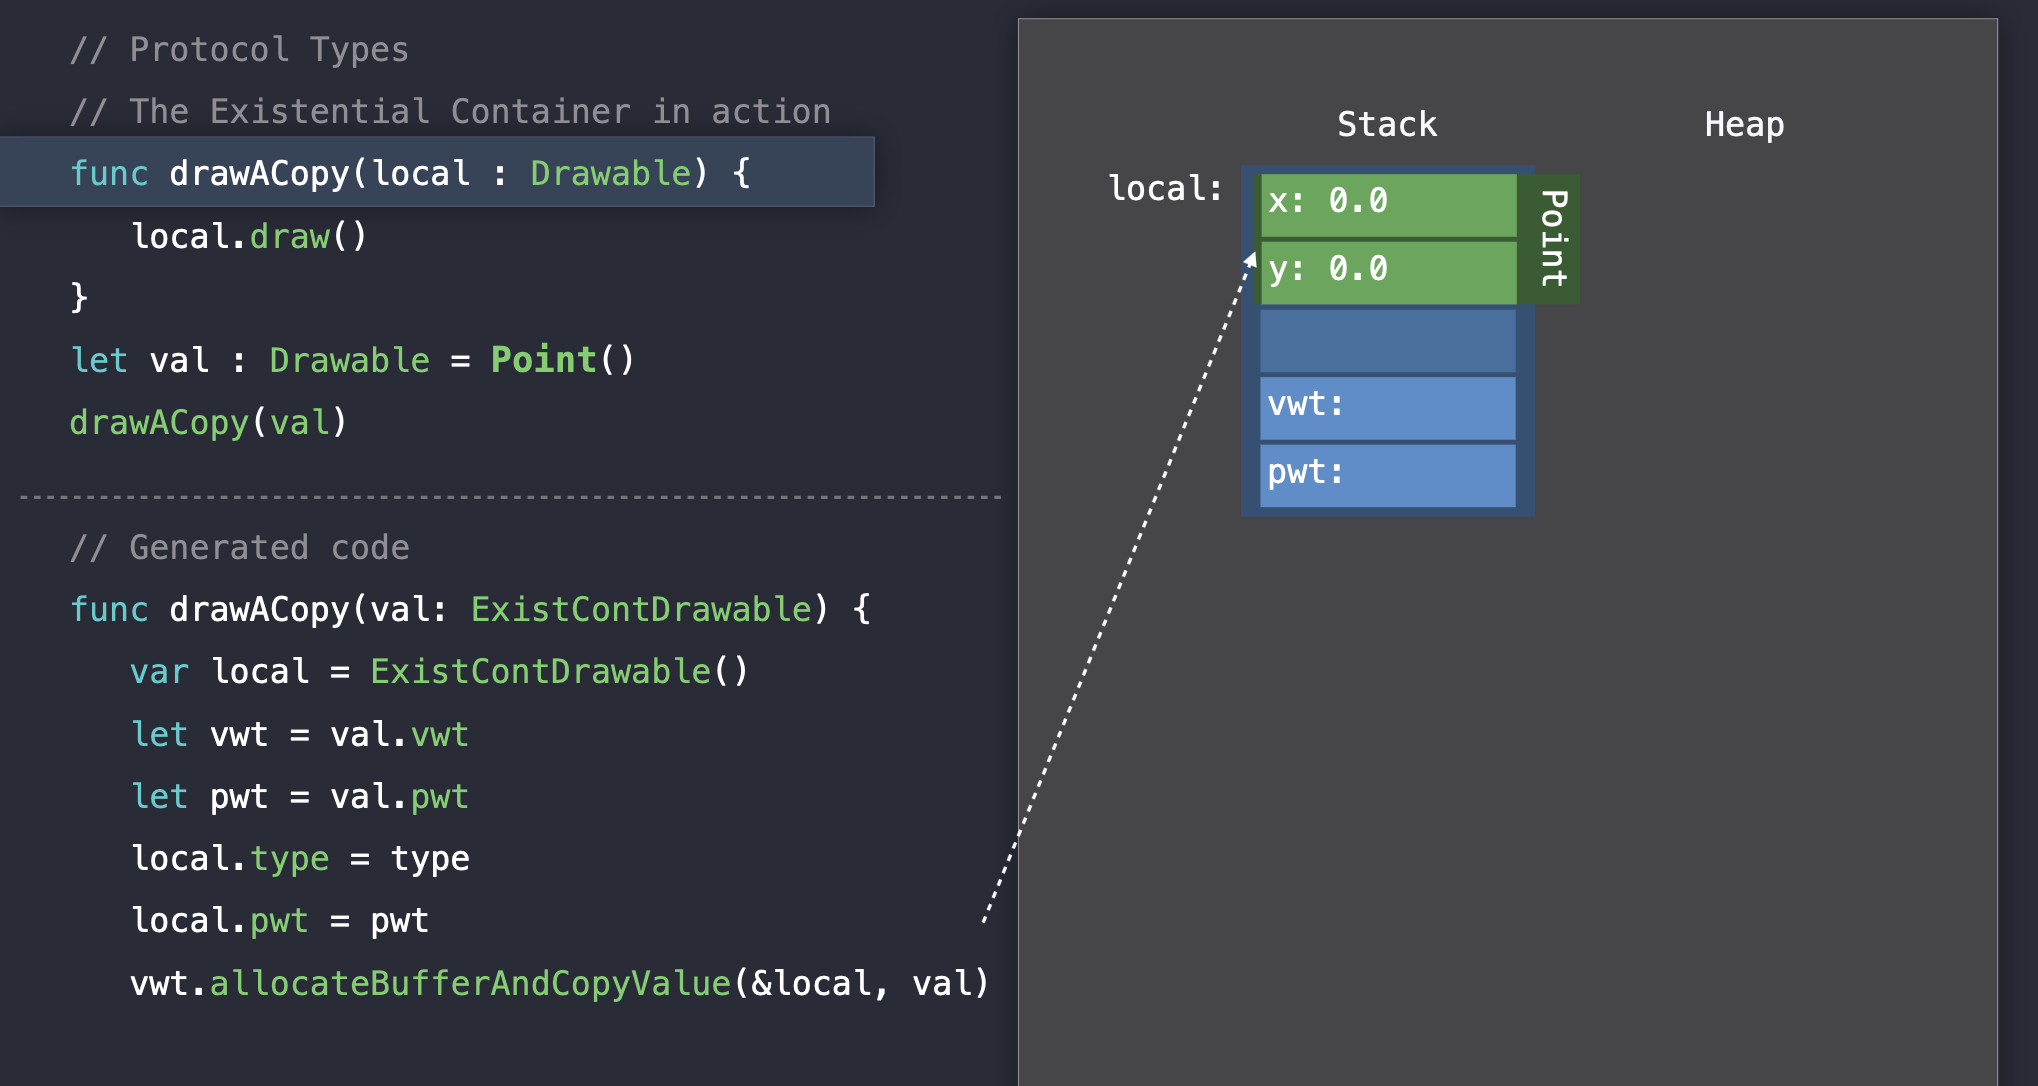Image resolution: width=2038 pixels, height=1086 pixels.
Task: Click the Heap heading label
Action: click(x=1743, y=125)
